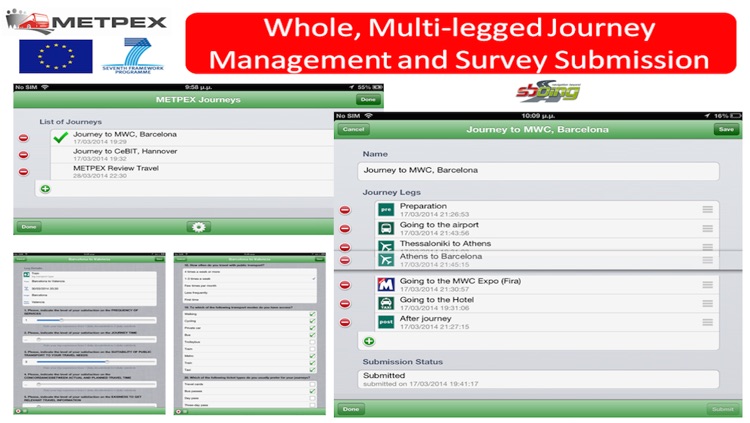Image resolution: width=750 pixels, height=423 pixels.
Task: Click the sboing logo
Action: [549, 91]
